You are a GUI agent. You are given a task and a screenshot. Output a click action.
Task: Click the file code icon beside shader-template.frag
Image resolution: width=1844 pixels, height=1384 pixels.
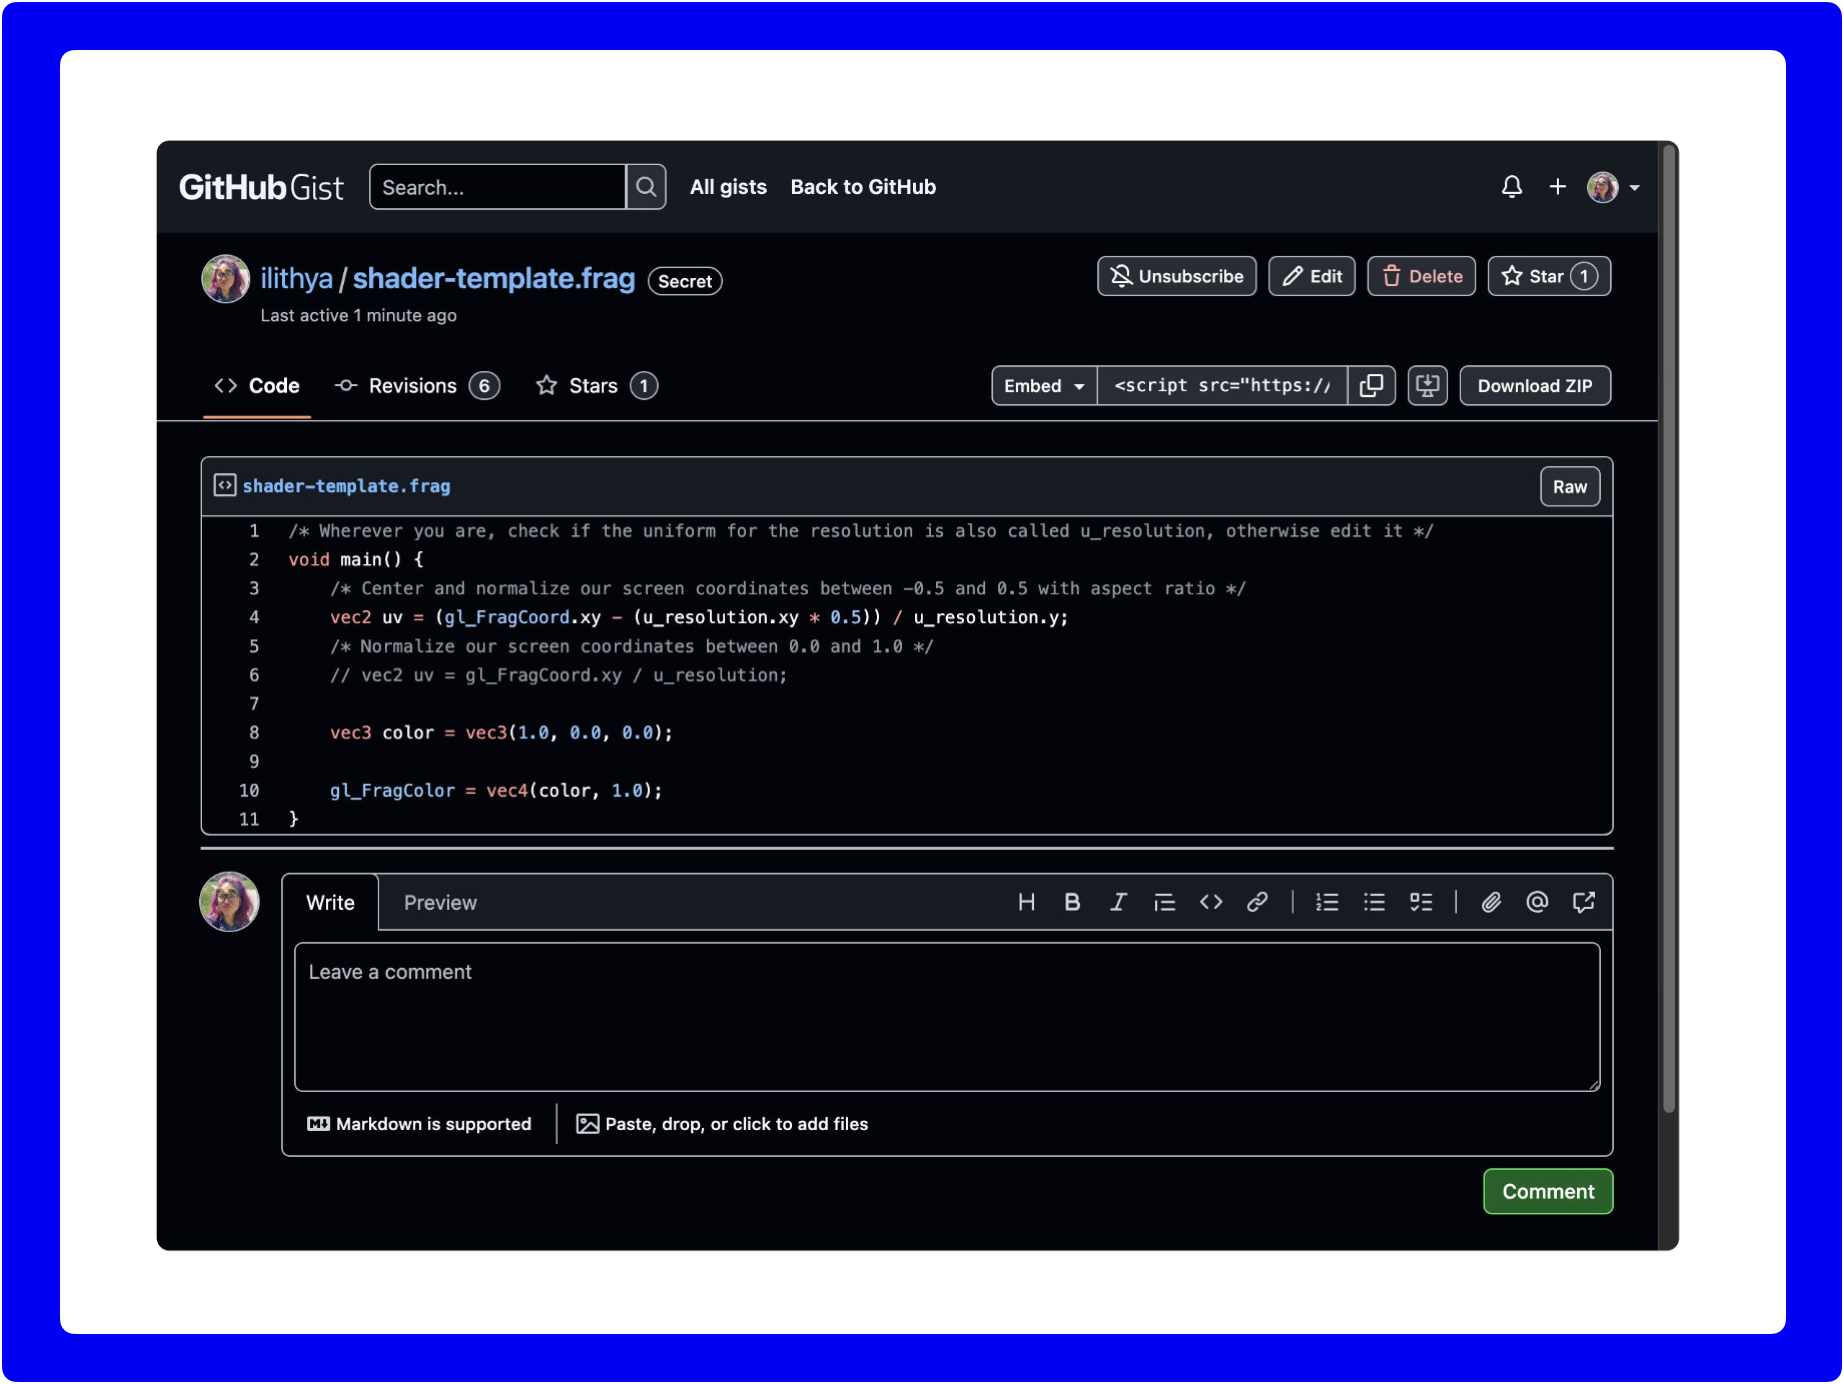(225, 486)
